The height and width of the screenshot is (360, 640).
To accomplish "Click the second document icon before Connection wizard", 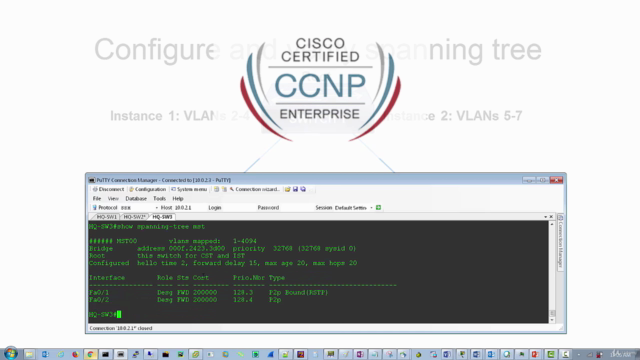I will (x=224, y=189).
